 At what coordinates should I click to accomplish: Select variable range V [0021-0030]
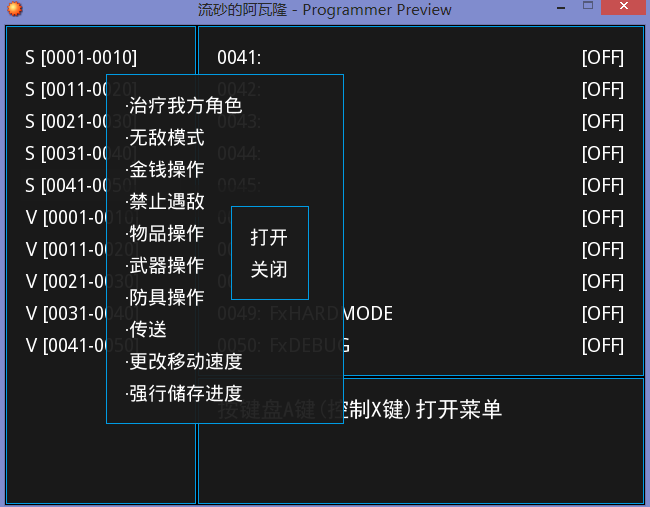82,281
